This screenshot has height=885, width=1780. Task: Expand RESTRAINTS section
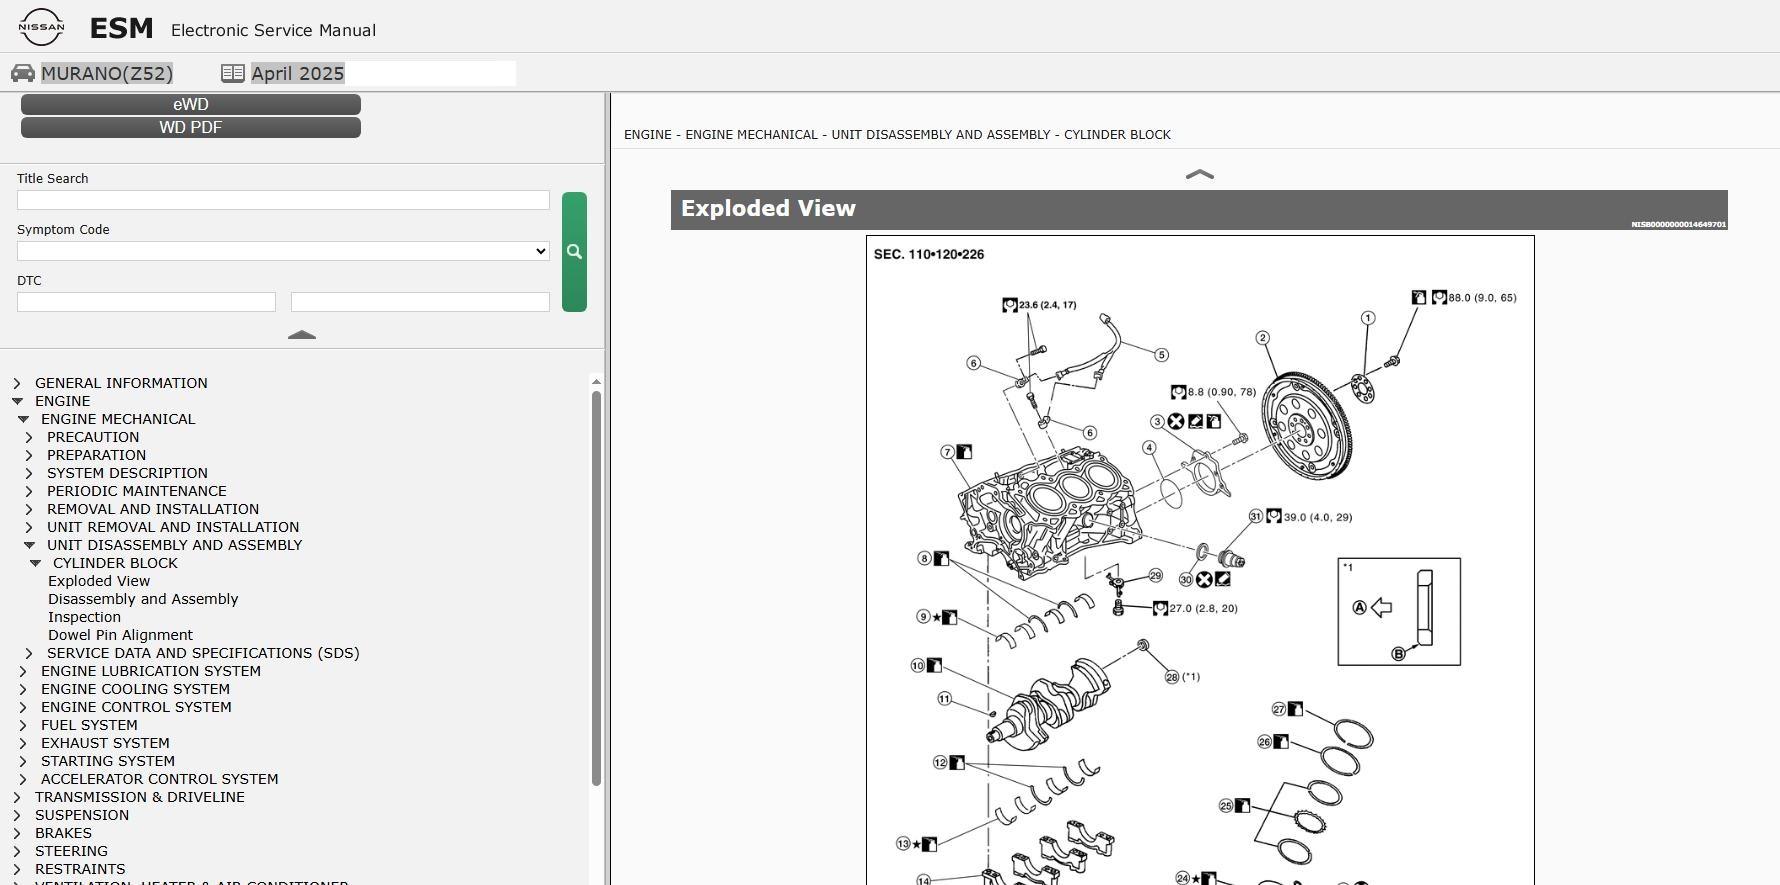(17, 869)
